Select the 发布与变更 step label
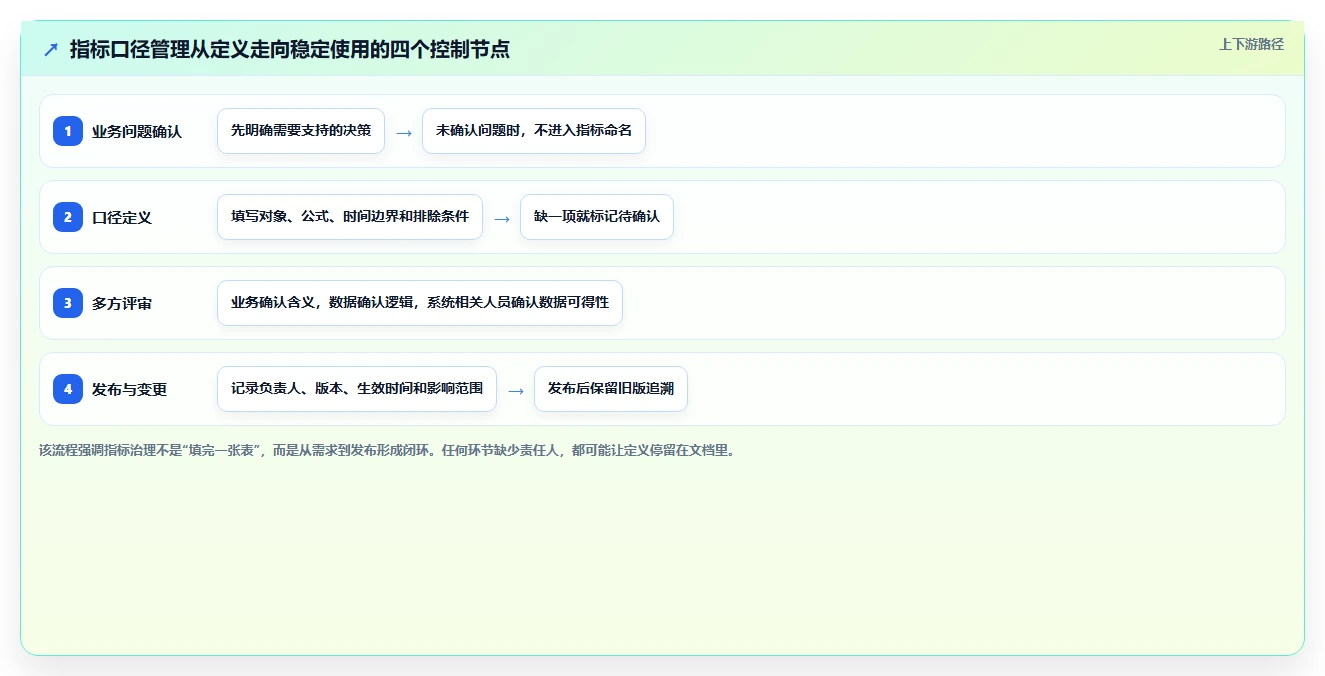Screen dimensions: 1325x676 point(130,389)
